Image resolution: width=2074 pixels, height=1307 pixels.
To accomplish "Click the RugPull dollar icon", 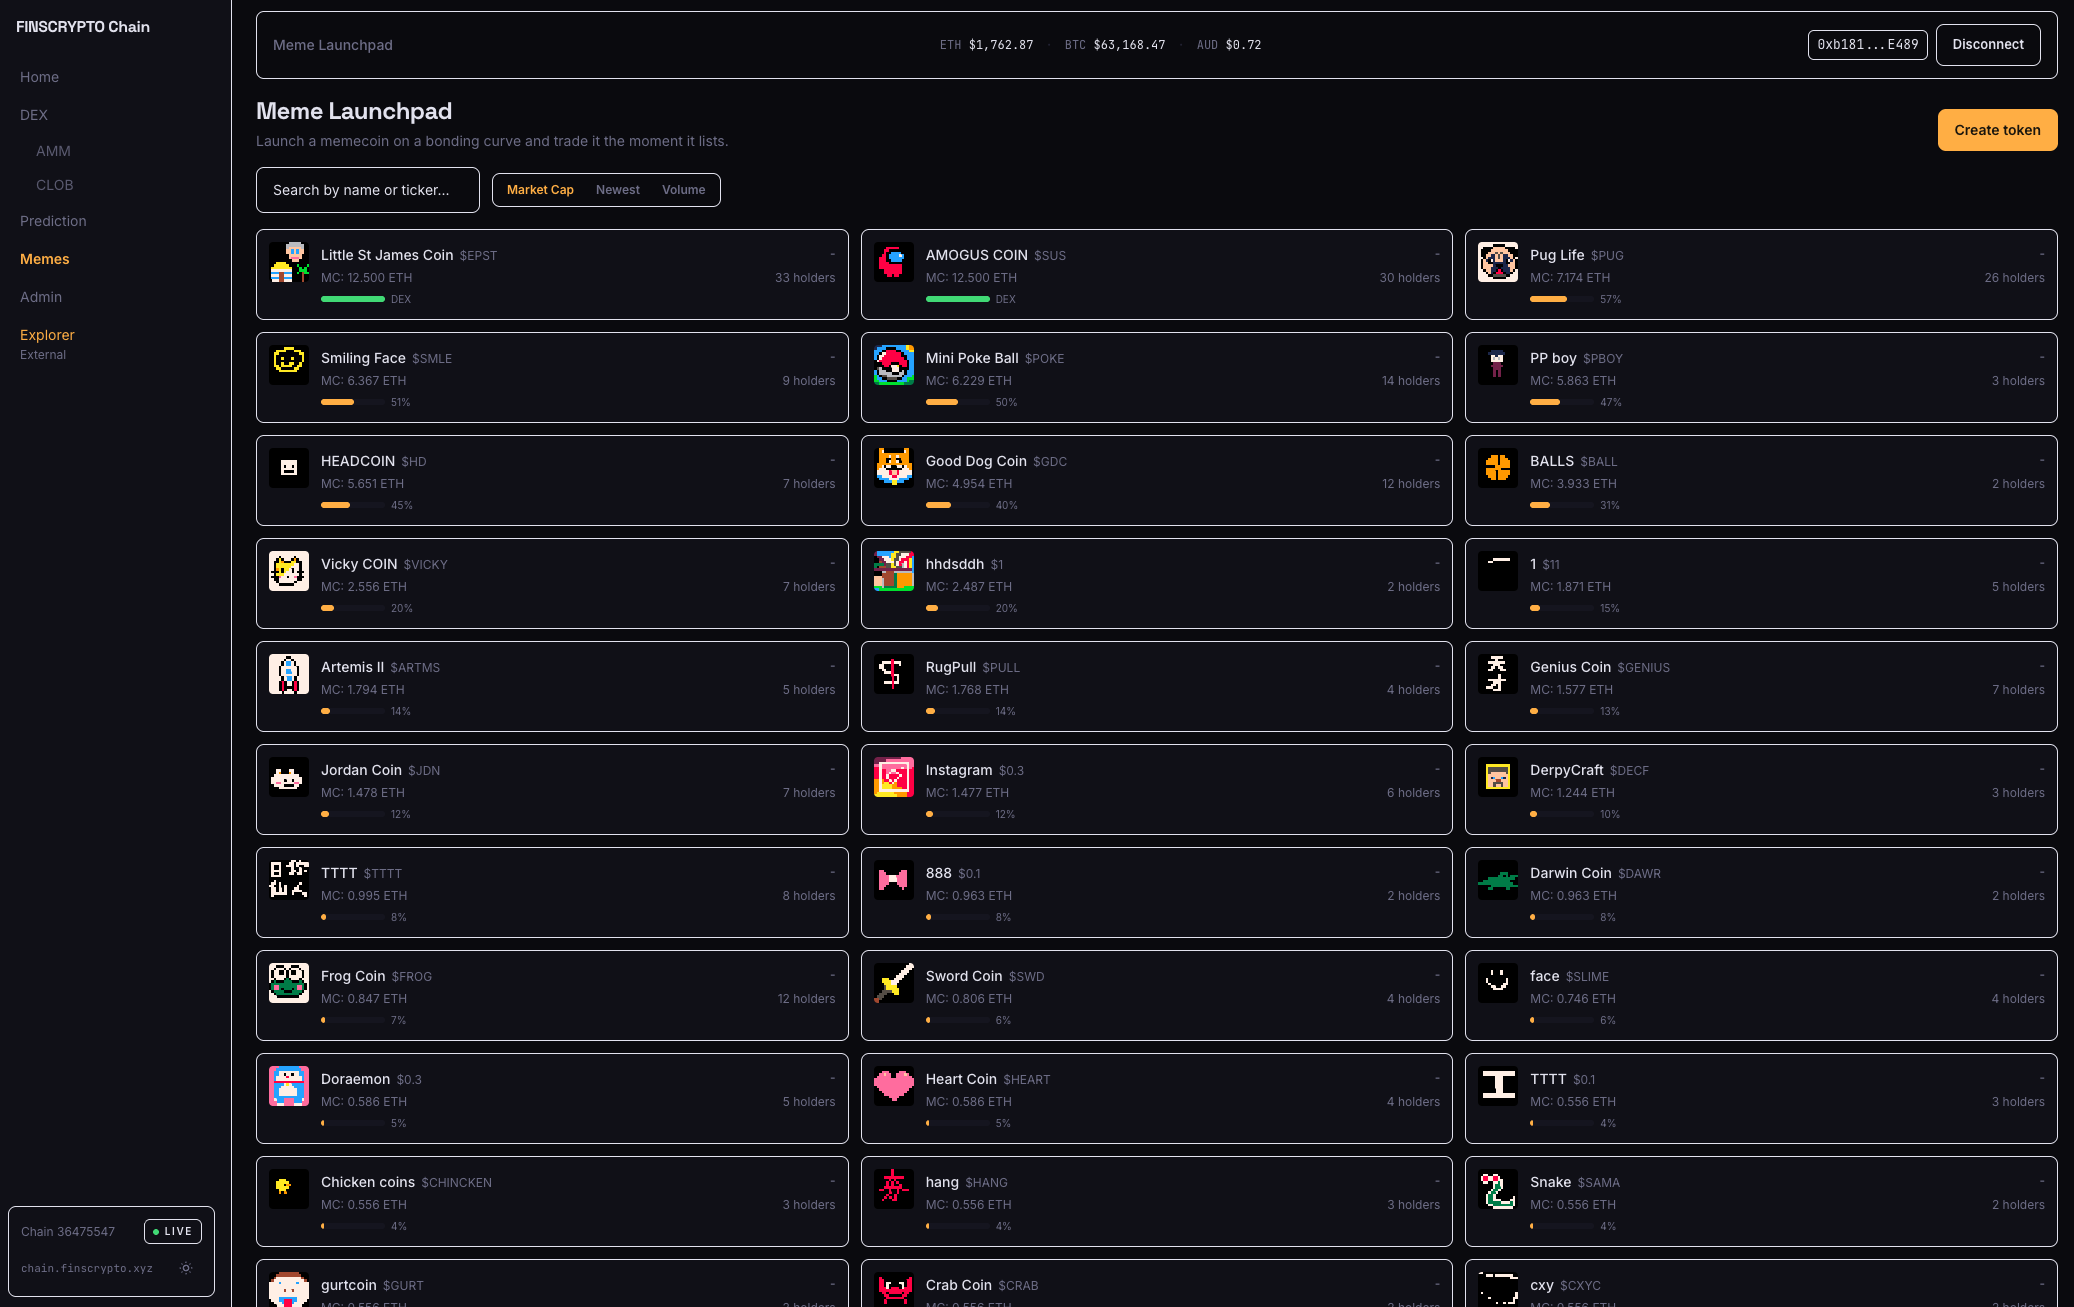I will [x=893, y=674].
